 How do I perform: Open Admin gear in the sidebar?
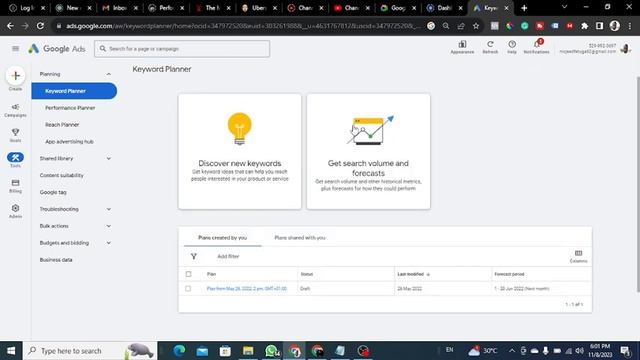click(x=16, y=211)
